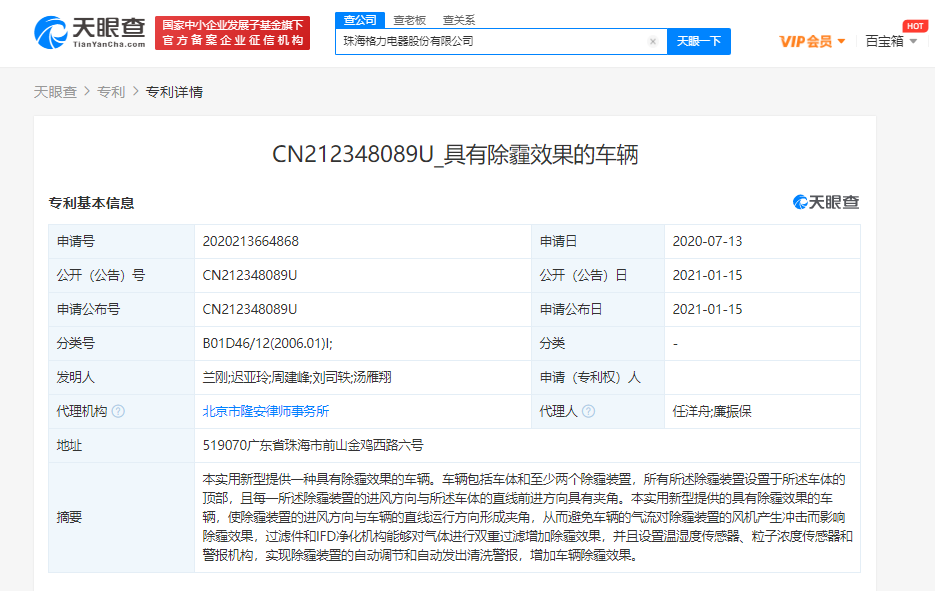
Task: Click the company name search input field
Action: pyautogui.click(x=490, y=42)
